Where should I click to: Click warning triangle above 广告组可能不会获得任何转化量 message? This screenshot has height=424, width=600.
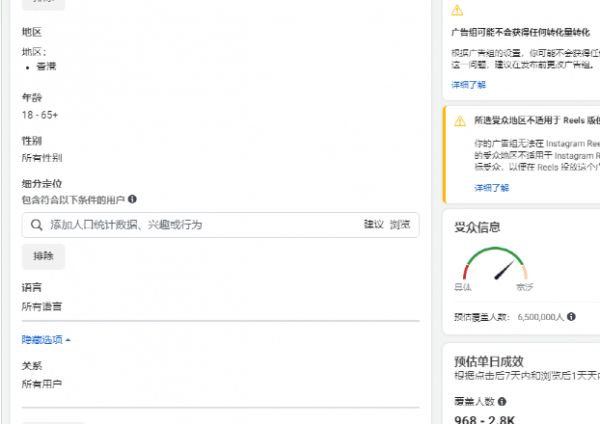[458, 10]
